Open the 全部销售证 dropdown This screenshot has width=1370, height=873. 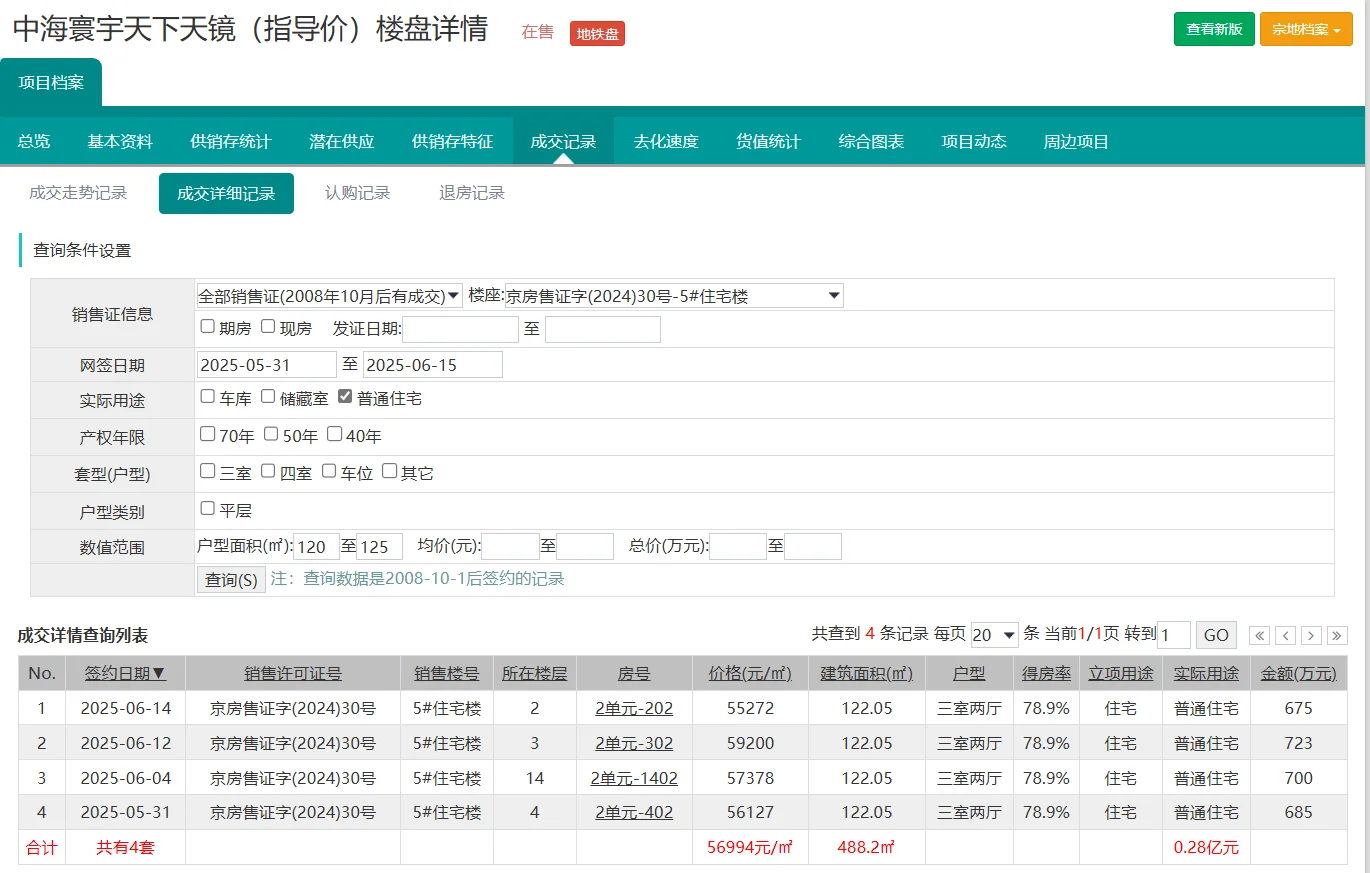point(329,296)
